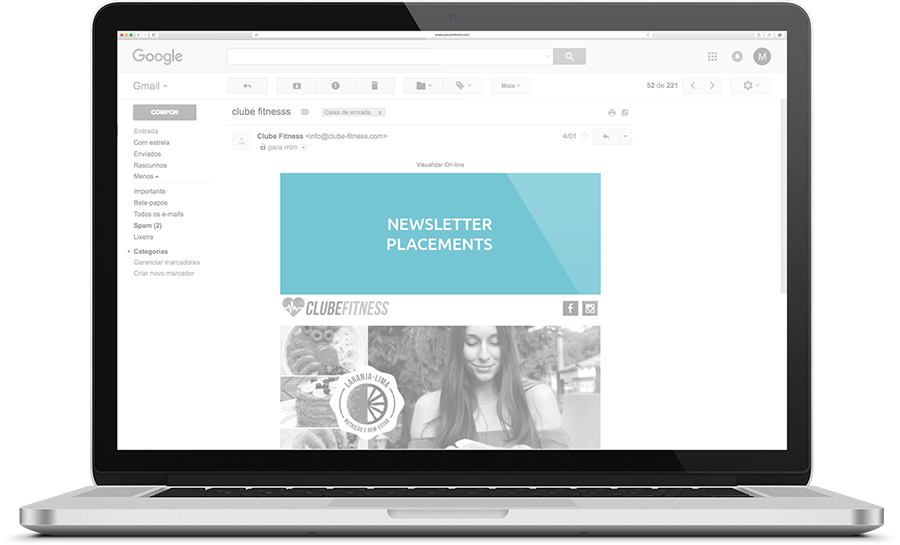Open the Move to folder menu

424,86
